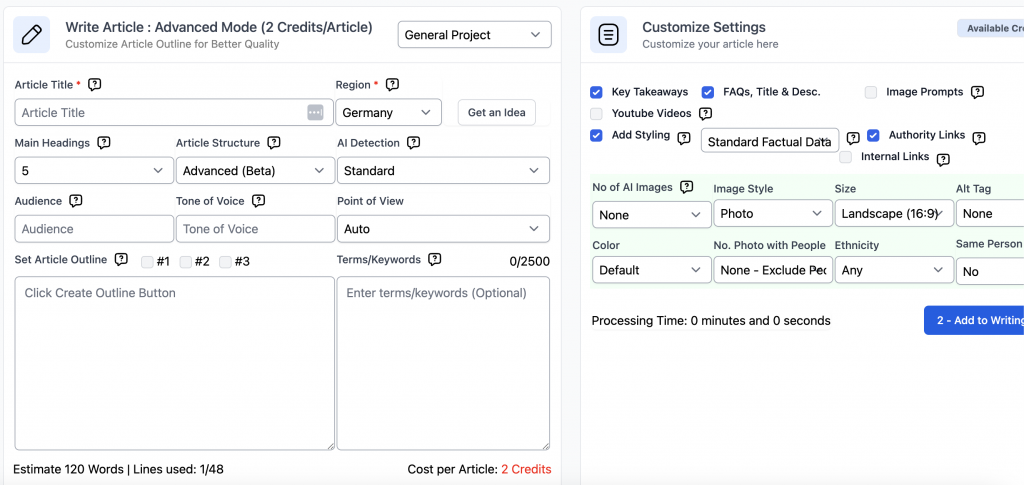Click help icon next to Internal Links
This screenshot has width=1024, height=485.
pyautogui.click(x=942, y=158)
